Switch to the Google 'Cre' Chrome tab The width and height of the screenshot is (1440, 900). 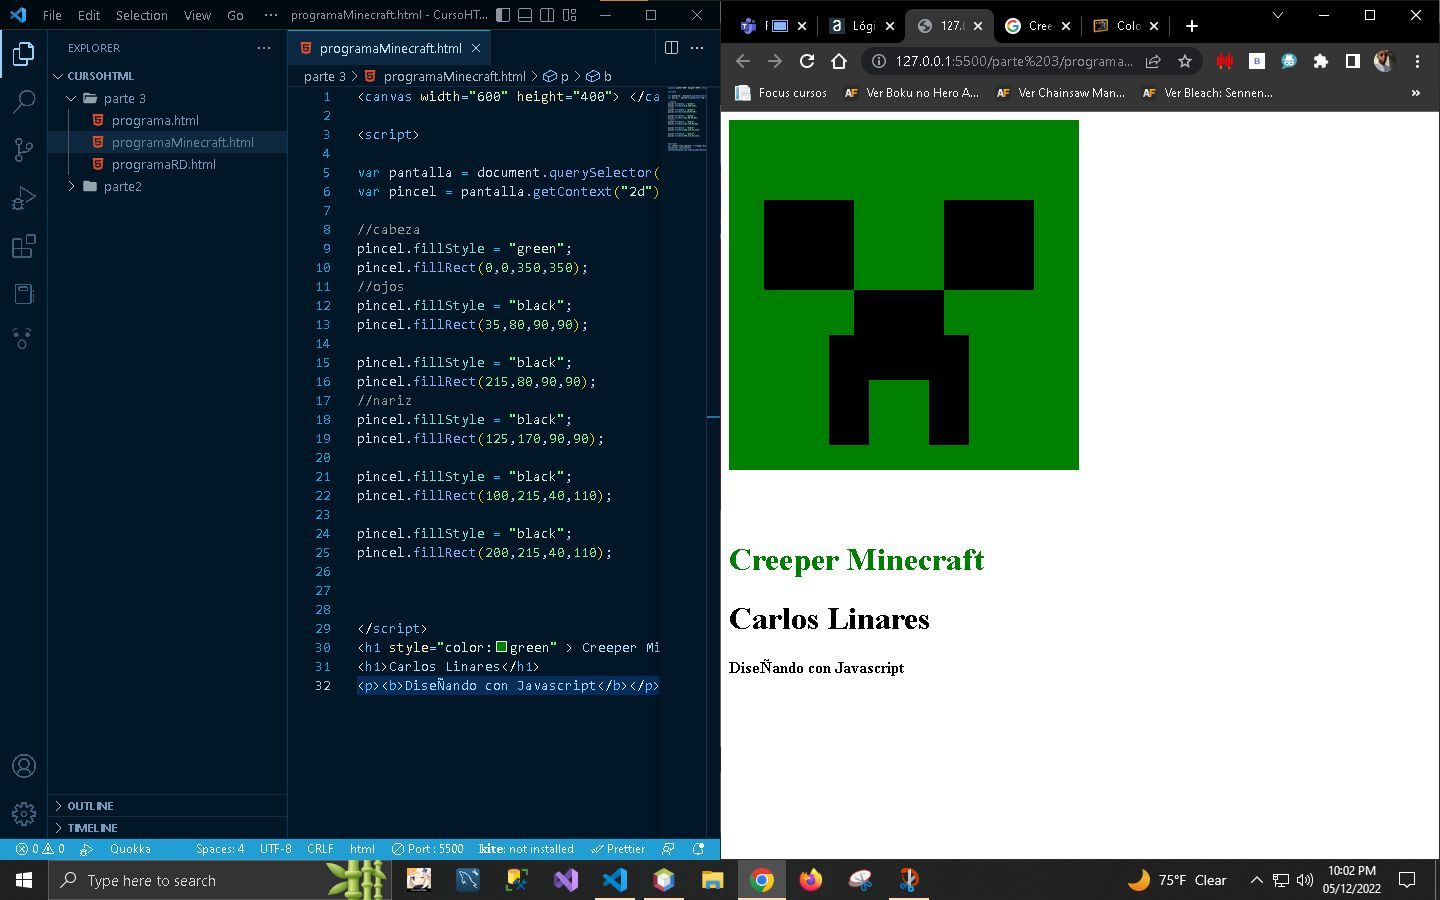1038,26
